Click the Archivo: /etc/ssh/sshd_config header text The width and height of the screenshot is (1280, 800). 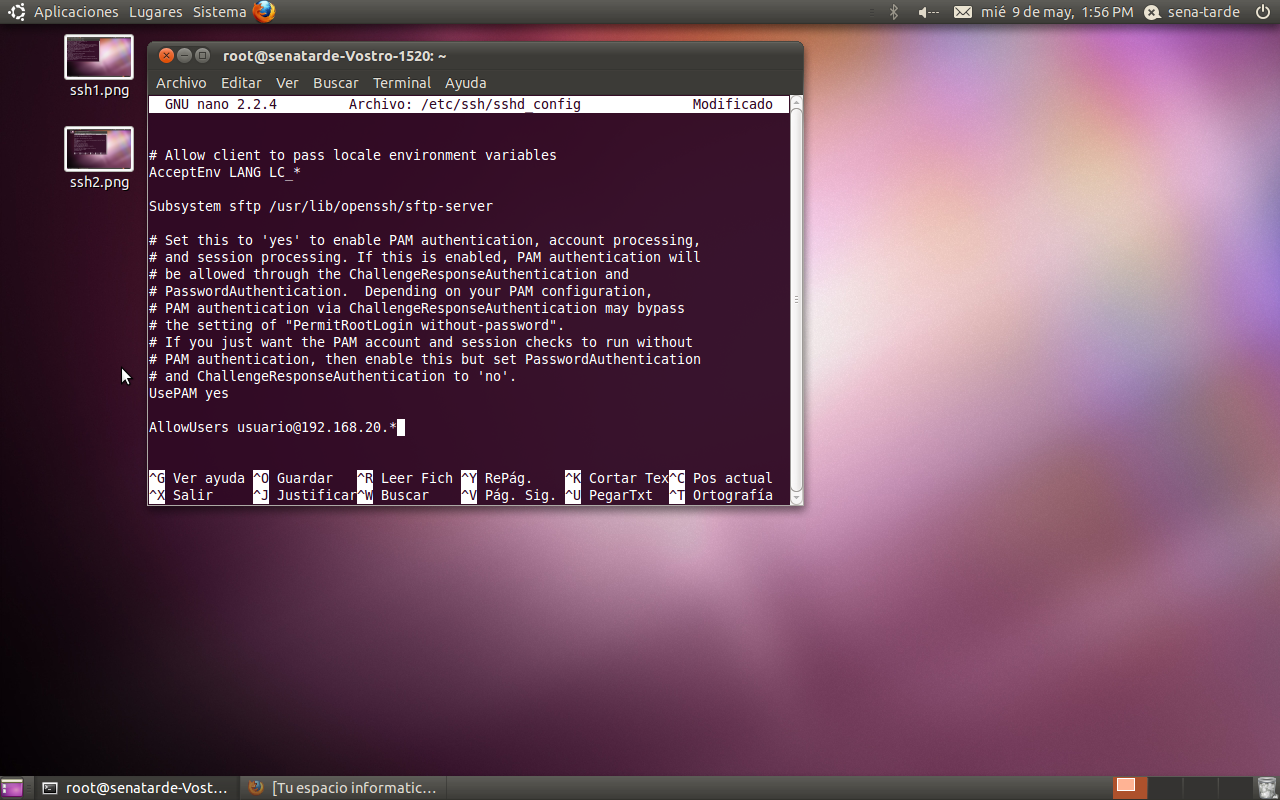point(465,105)
